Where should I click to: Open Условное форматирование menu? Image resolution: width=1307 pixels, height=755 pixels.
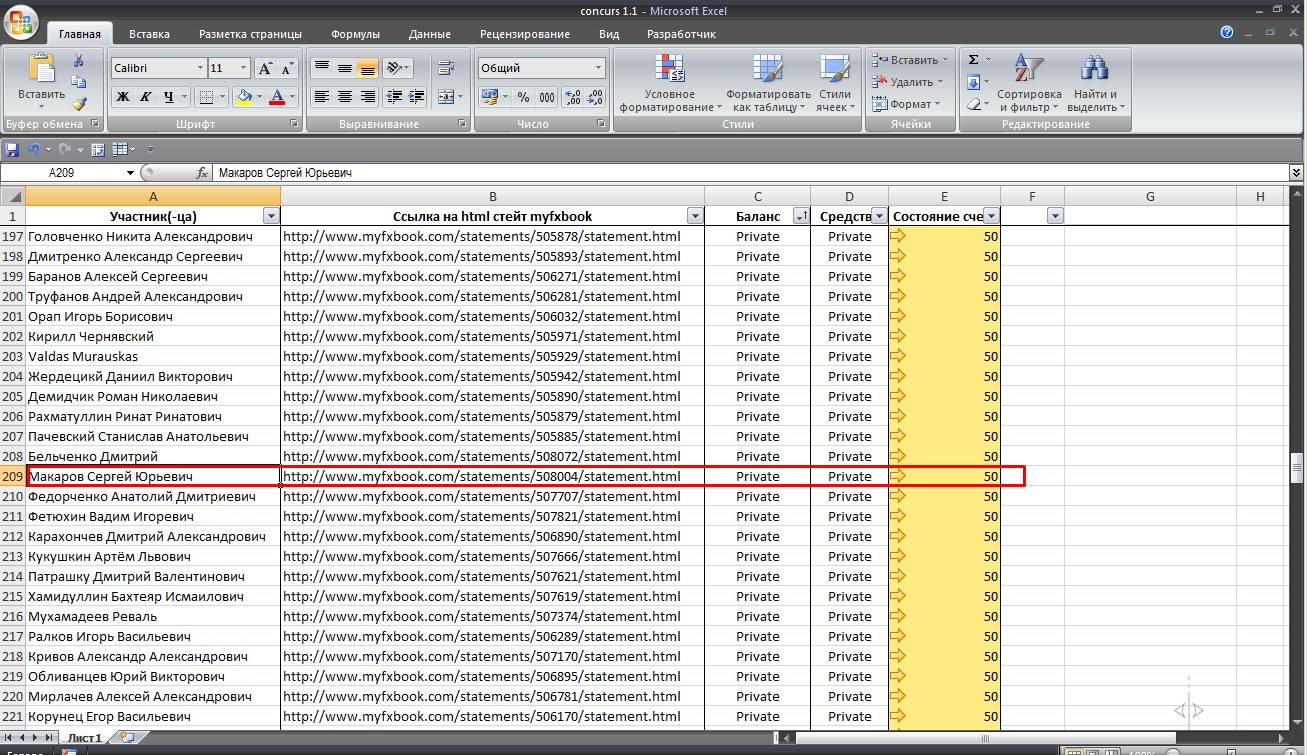click(670, 82)
